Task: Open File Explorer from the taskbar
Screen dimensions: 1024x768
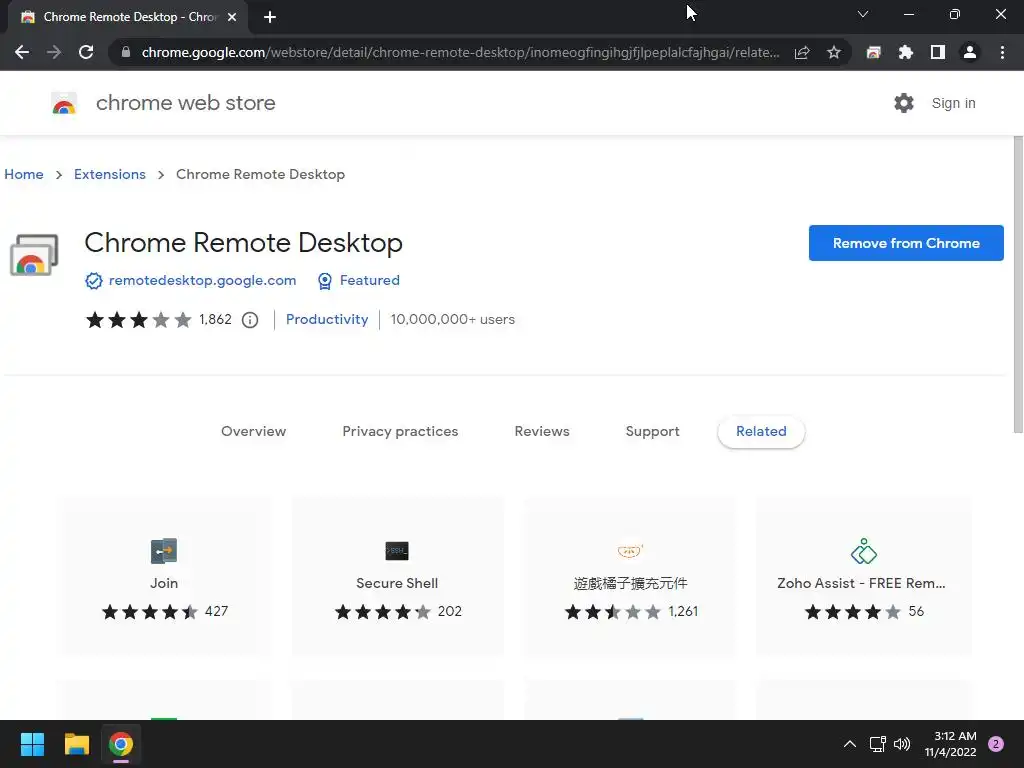Action: (76, 744)
